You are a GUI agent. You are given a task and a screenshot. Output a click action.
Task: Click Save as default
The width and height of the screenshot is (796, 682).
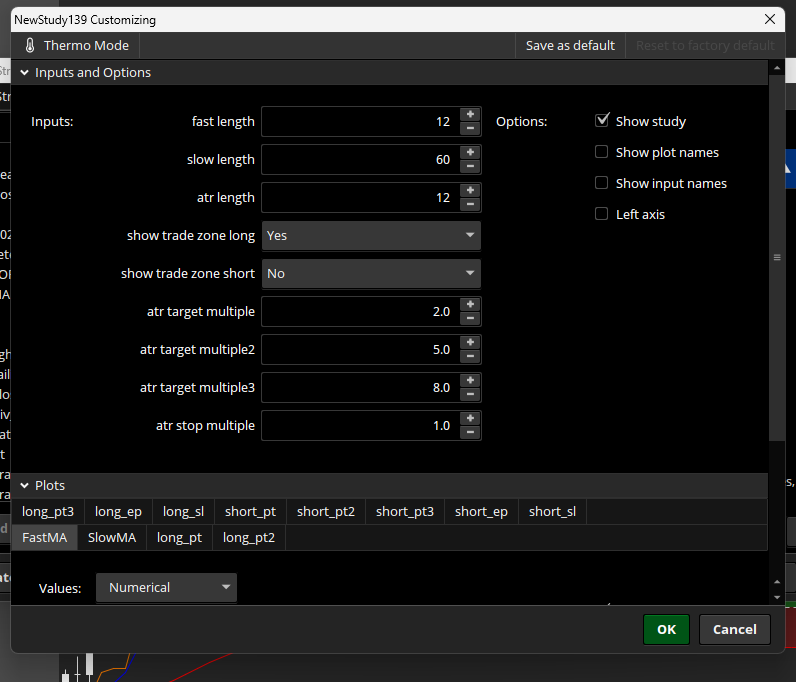(x=570, y=45)
